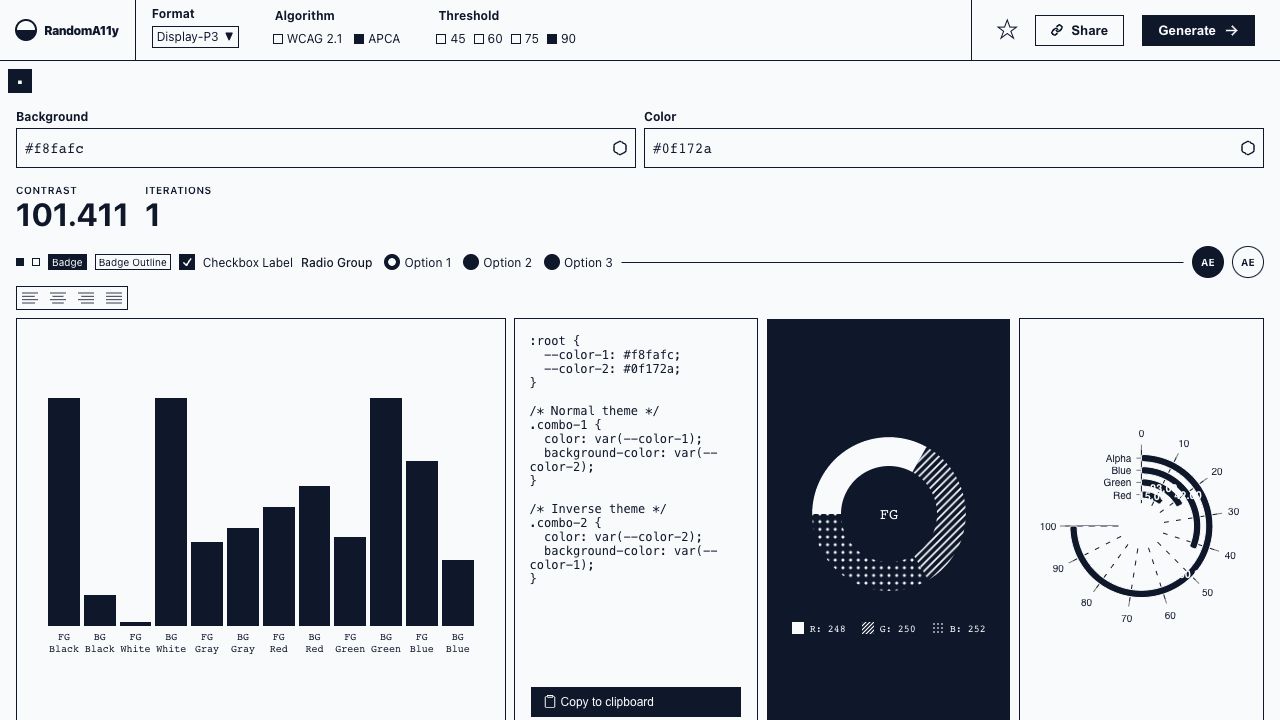Click the RandomA11y logo icon
1280x720 pixels.
pos(27,31)
